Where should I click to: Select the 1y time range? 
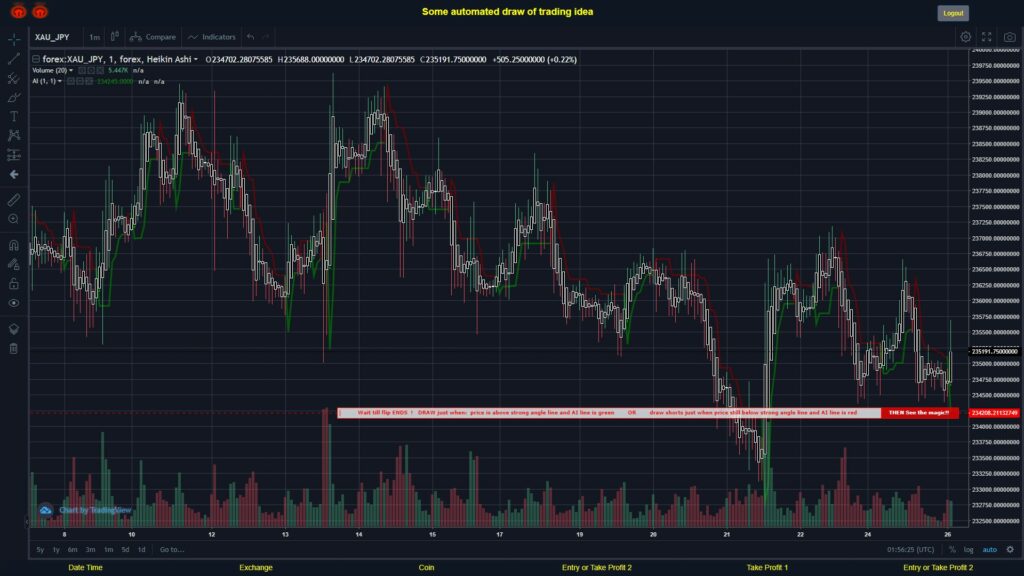tap(56, 549)
